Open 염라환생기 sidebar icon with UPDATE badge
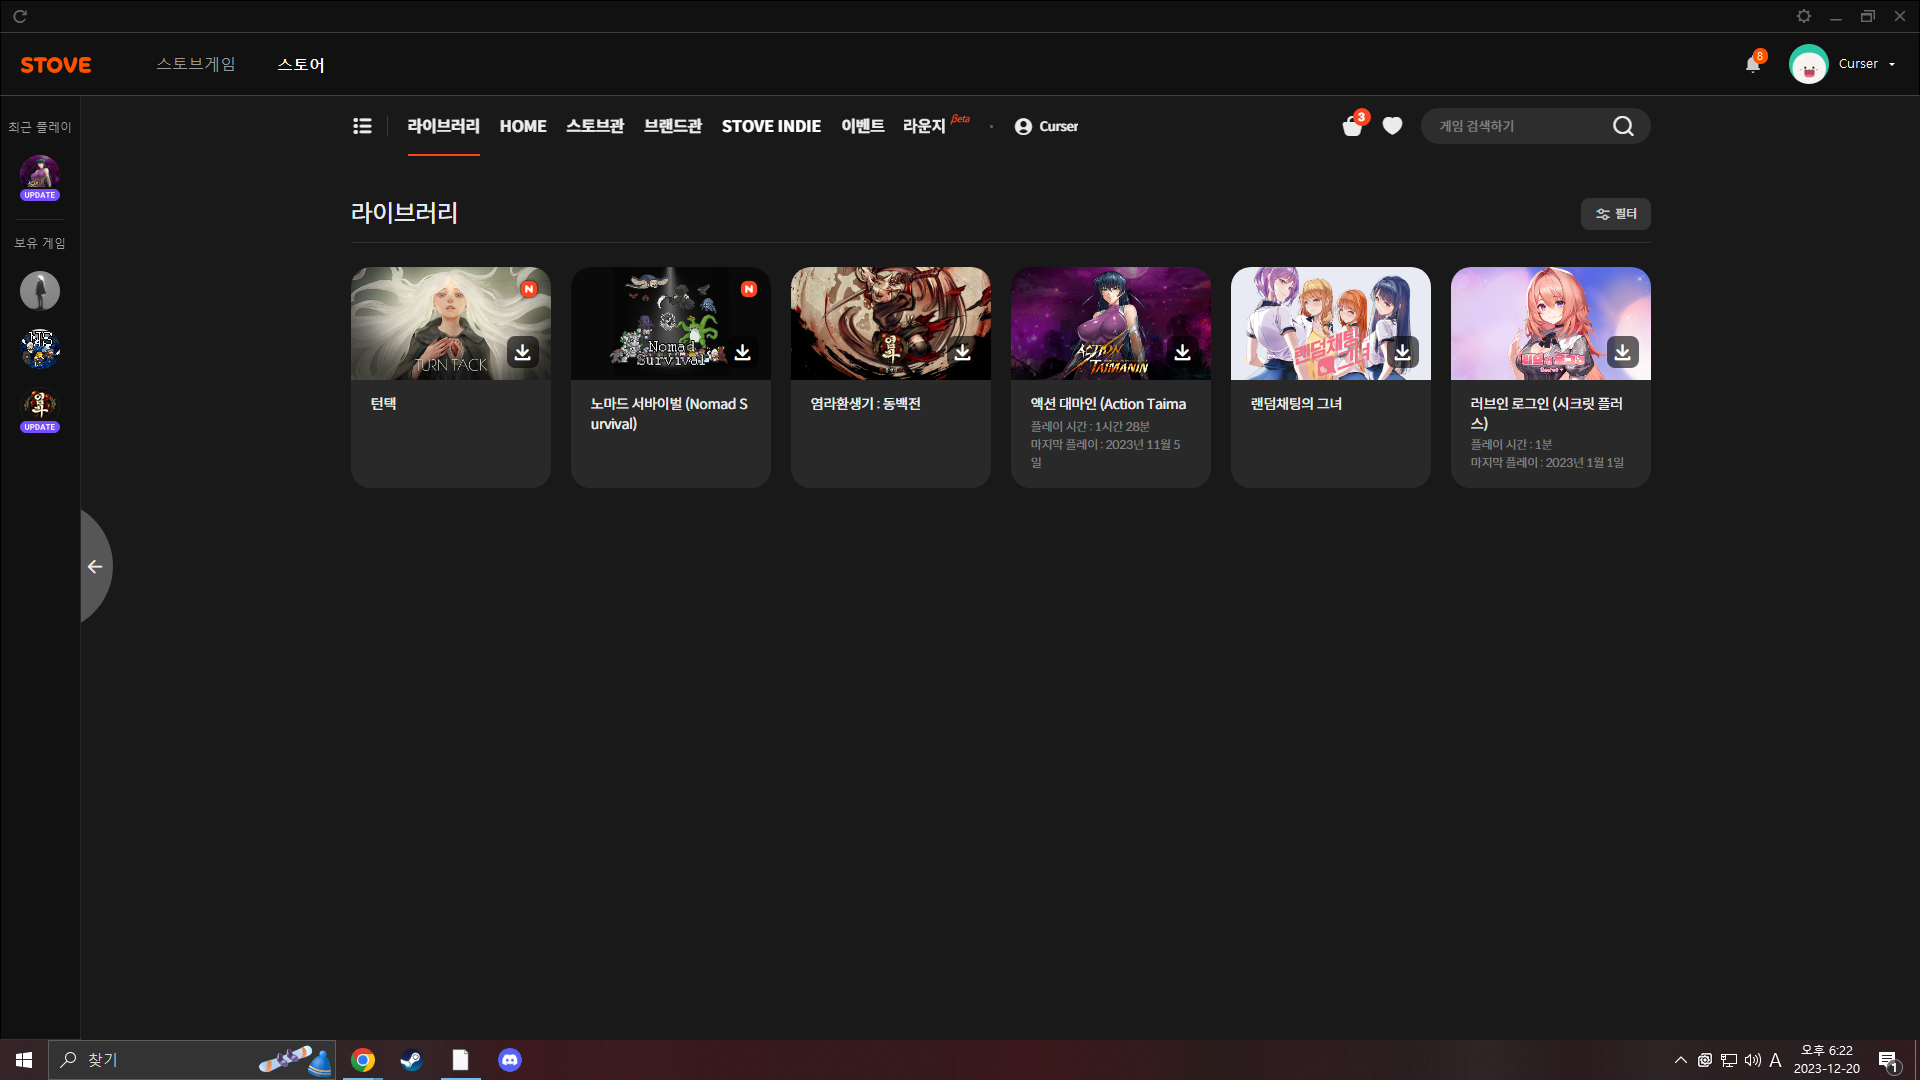 (40, 410)
